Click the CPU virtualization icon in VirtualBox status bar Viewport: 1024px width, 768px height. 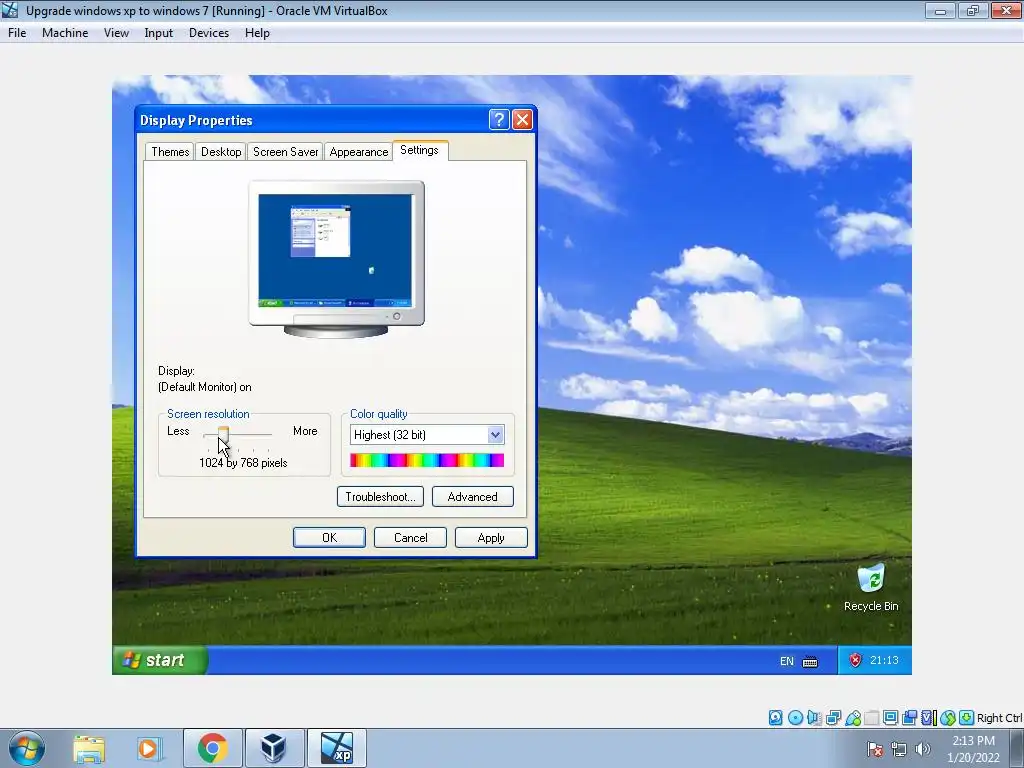(929, 718)
